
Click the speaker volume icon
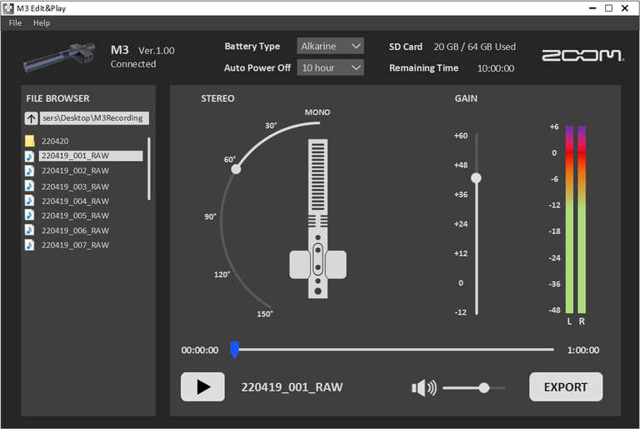(424, 387)
